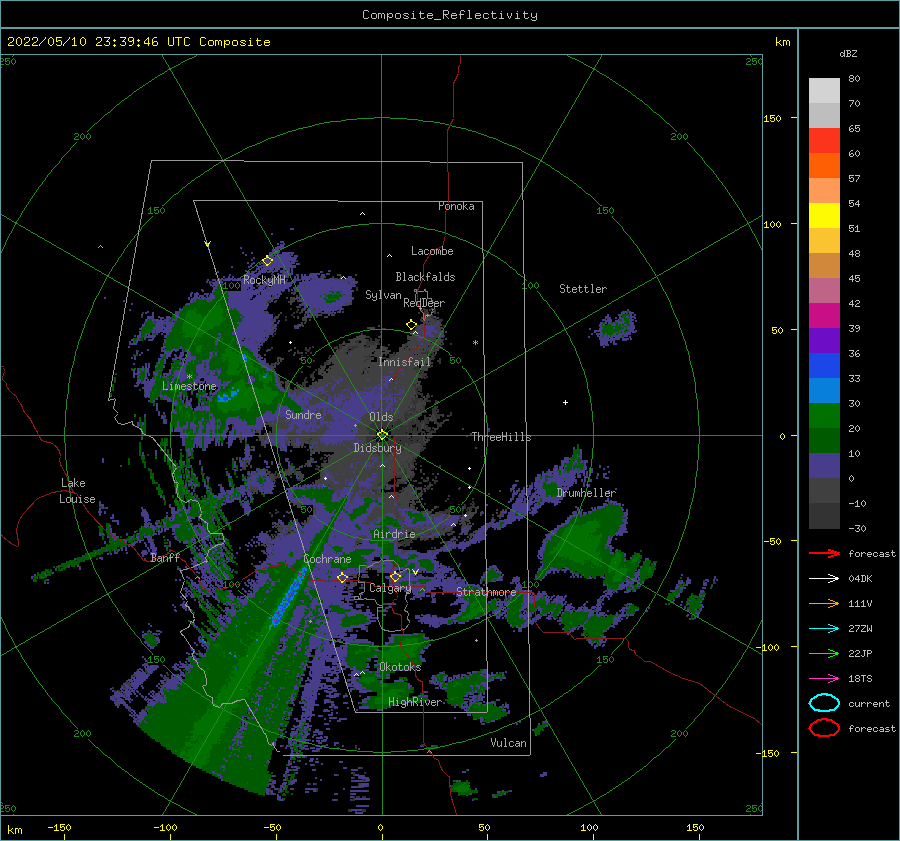Image resolution: width=900 pixels, height=841 pixels.
Task: Click the Strathmore town label
Action: 486,591
